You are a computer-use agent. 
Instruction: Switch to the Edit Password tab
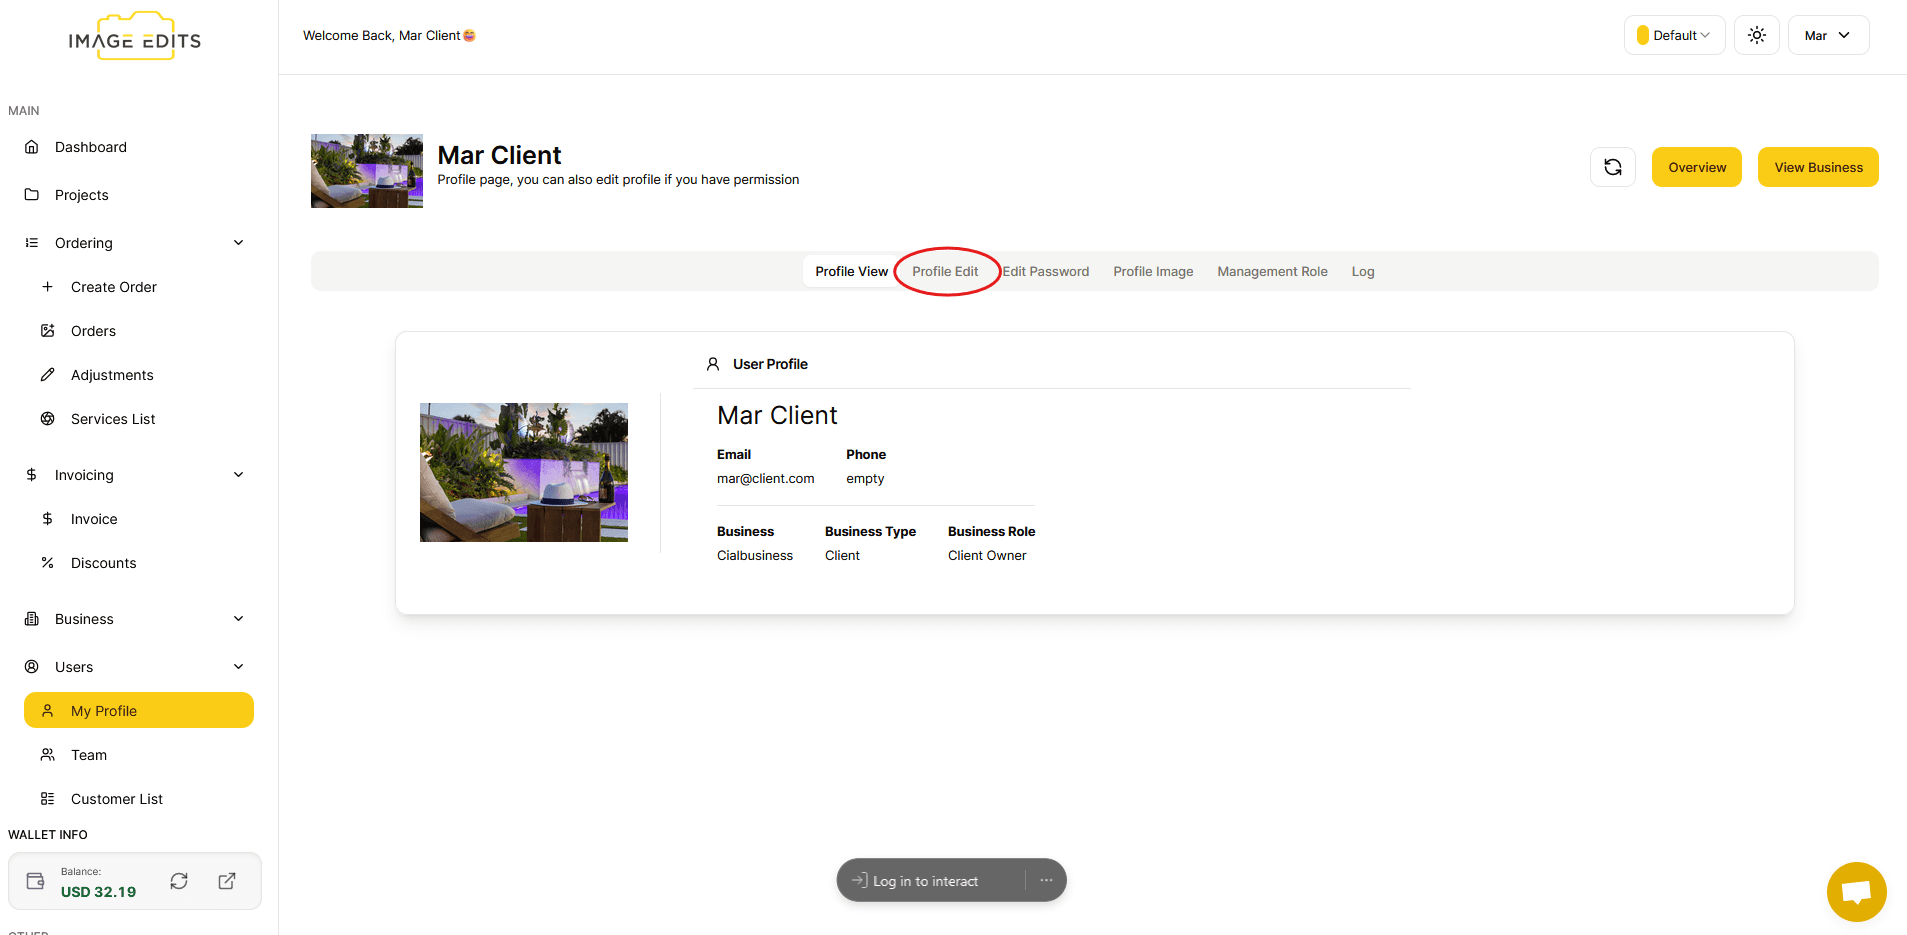[x=1045, y=271]
